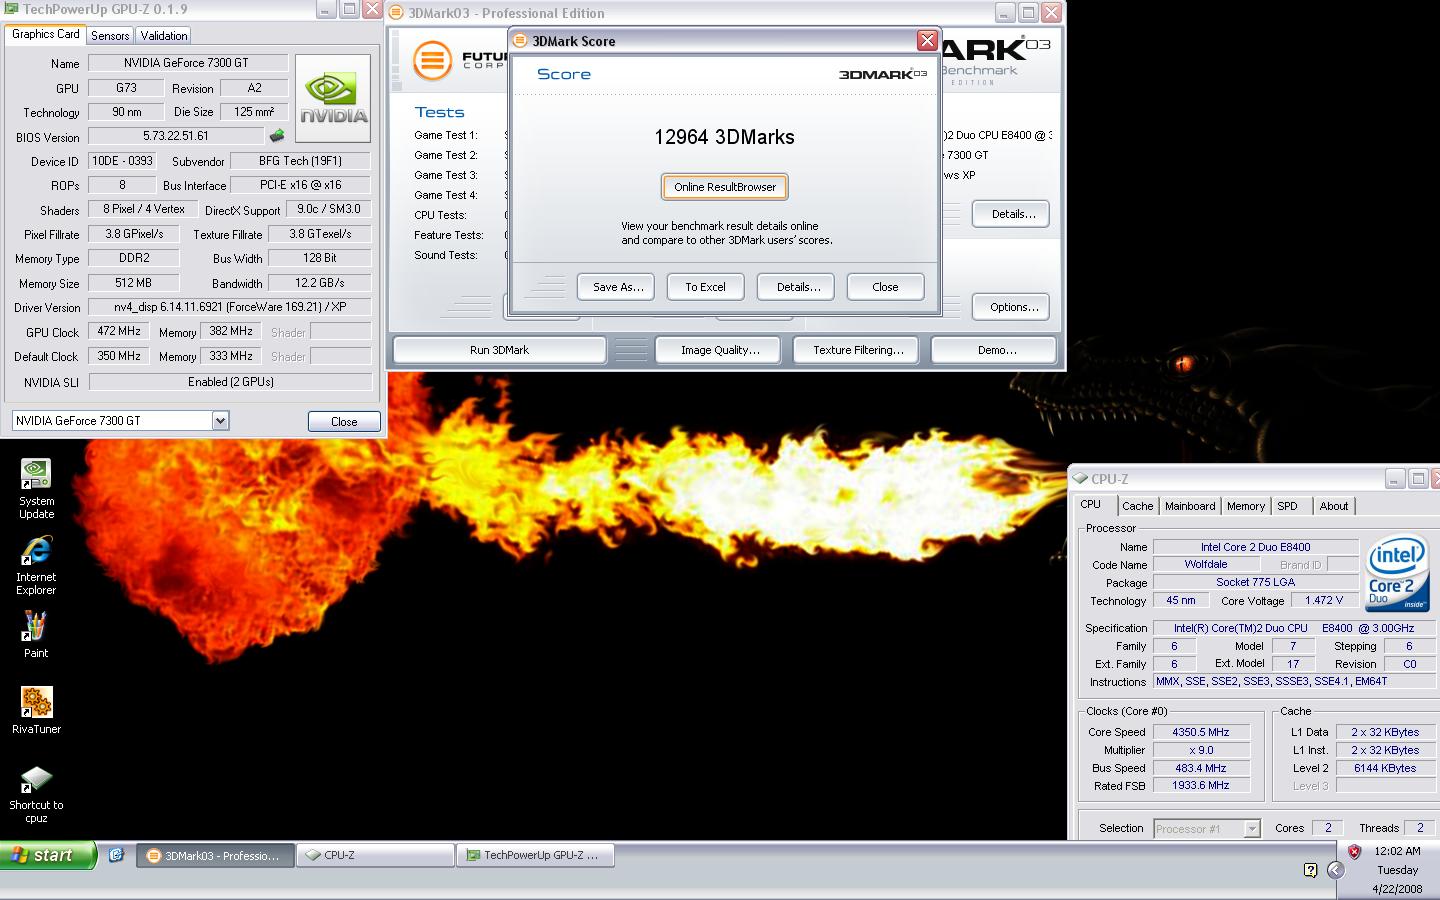The image size is (1440, 900).
Task: Open the Mainboard tab in CPU-Z
Action: tap(1190, 506)
